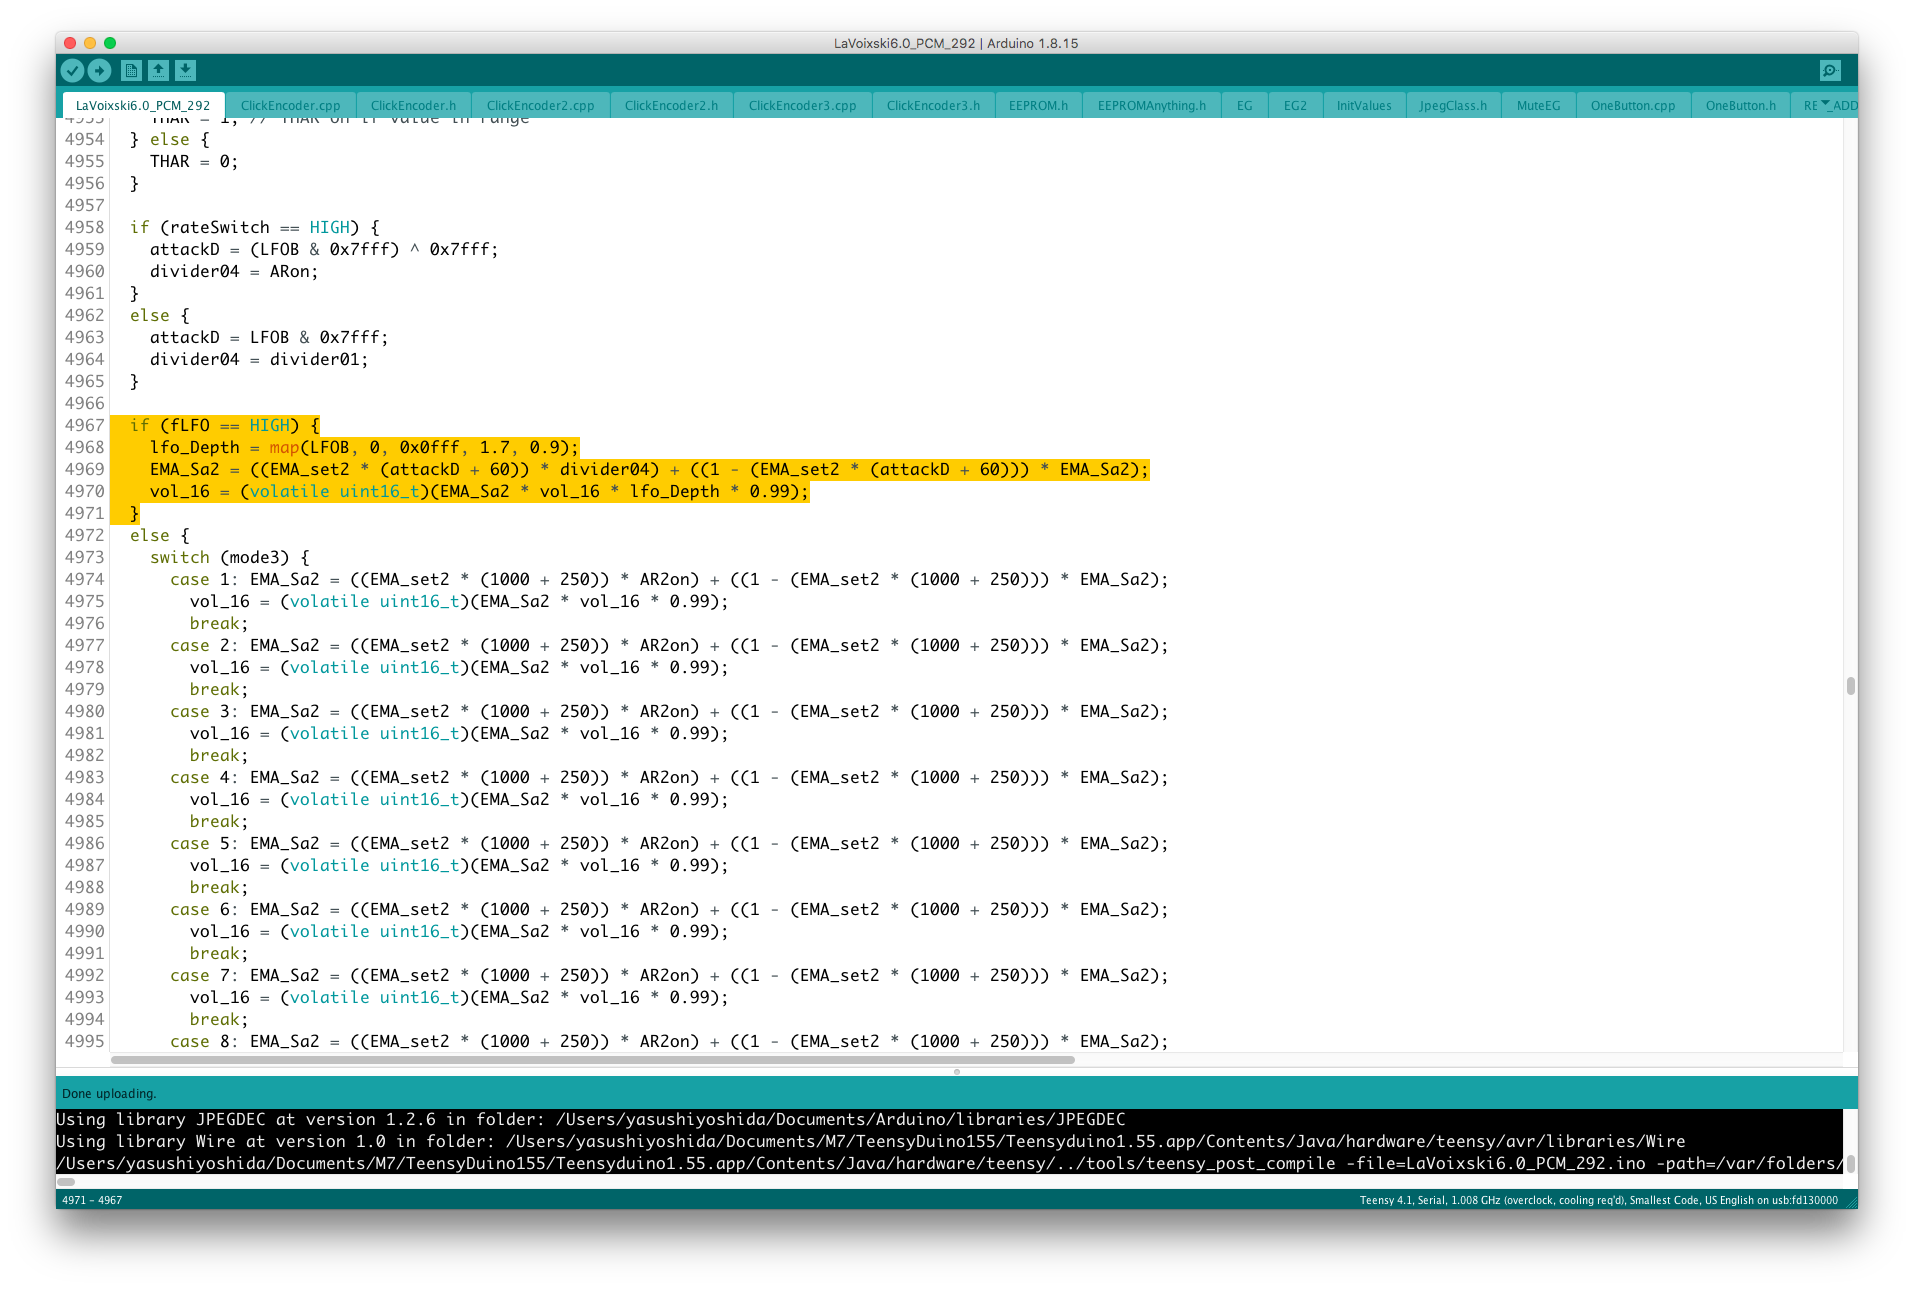
Task: Click 'attackD = LFOB & 0x7fff;' line
Action: click(x=269, y=337)
